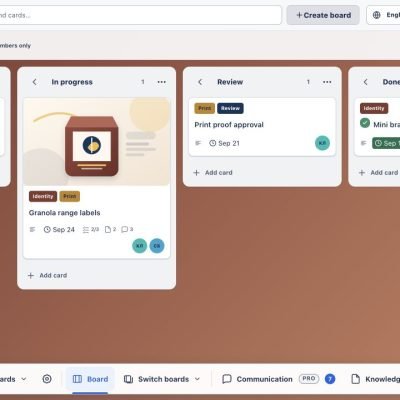Open the Print proof approval card
The image size is (400, 400).
point(229,125)
